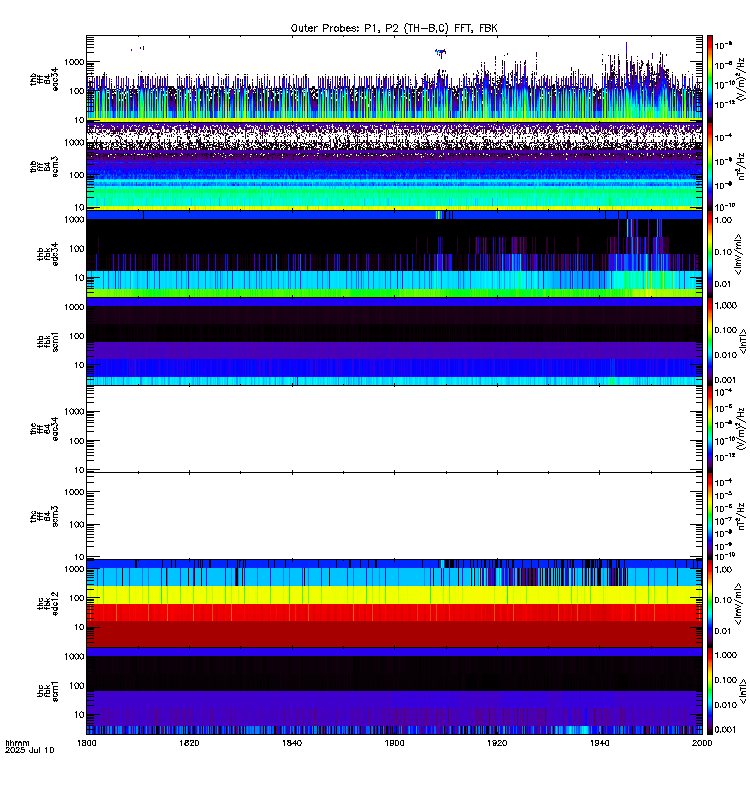Click the <|mV/m|> unit label of thb edc34
Screen dimensions: 750x800
click(738, 254)
